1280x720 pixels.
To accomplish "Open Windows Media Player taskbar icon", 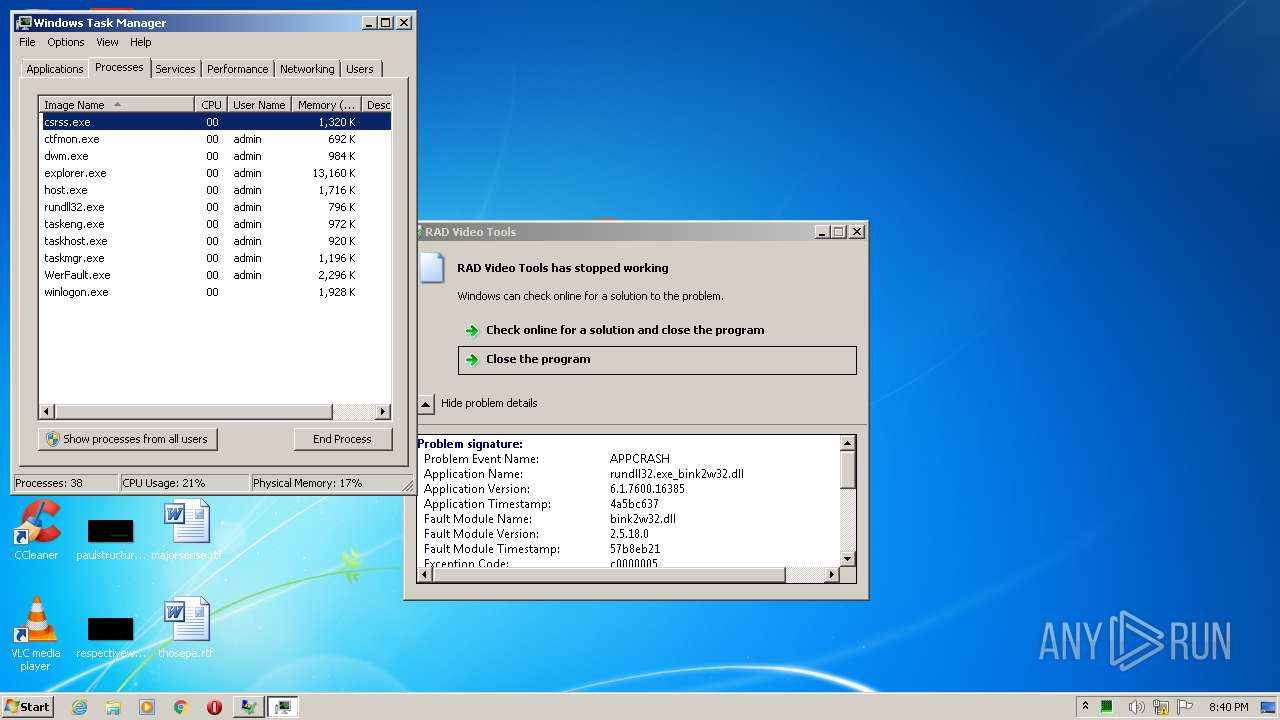I will (x=147, y=707).
